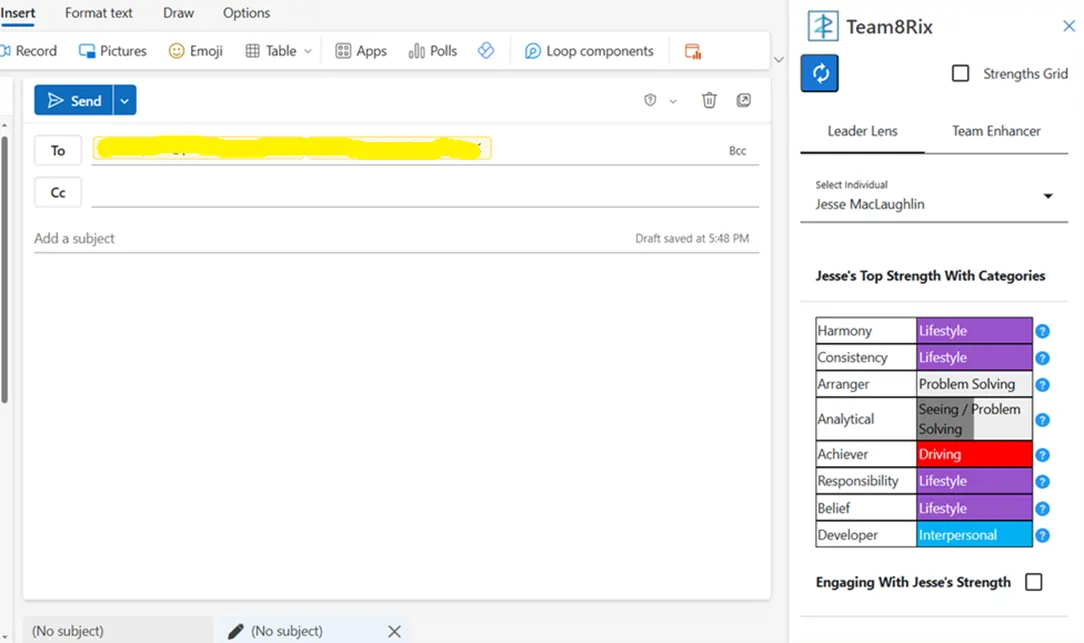Switch to the Insert ribbon tab
Screen dimensions: 1084x643
point(18,12)
